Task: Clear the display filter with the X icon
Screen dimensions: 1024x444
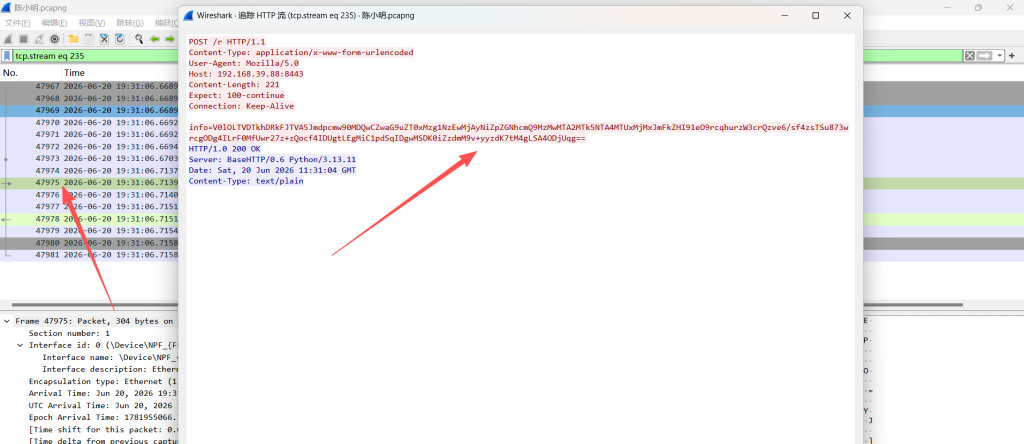Action: 970,56
